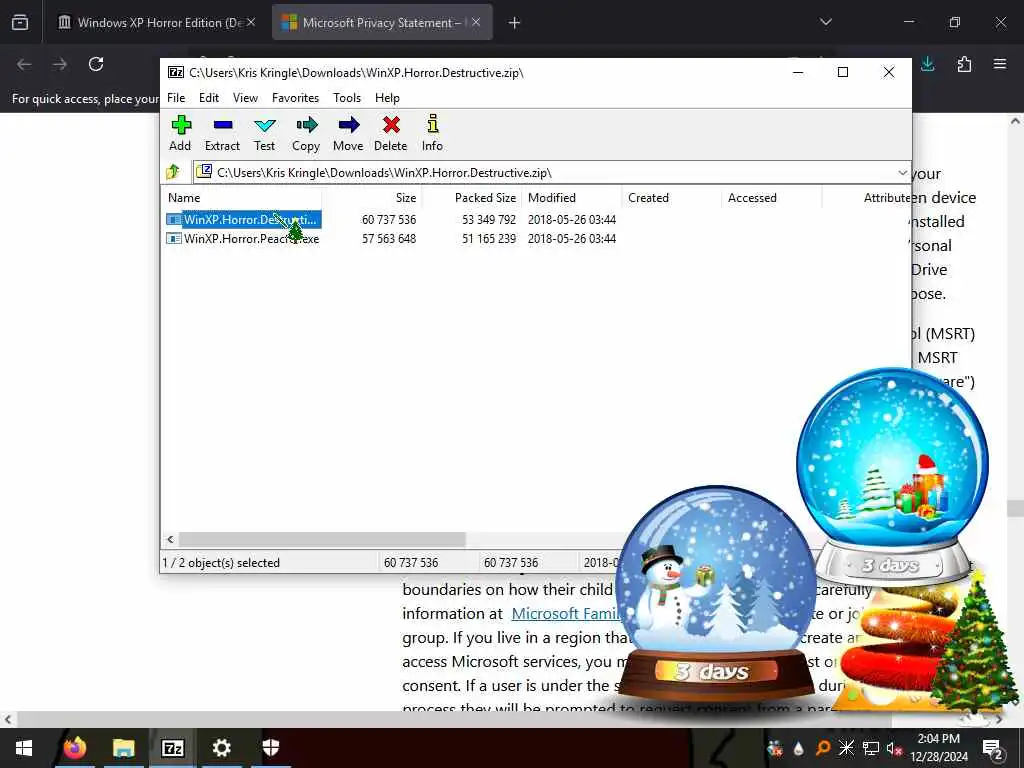Click the taskbar clock showing 2:04 PM
The image size is (1024, 768).
coord(938,748)
